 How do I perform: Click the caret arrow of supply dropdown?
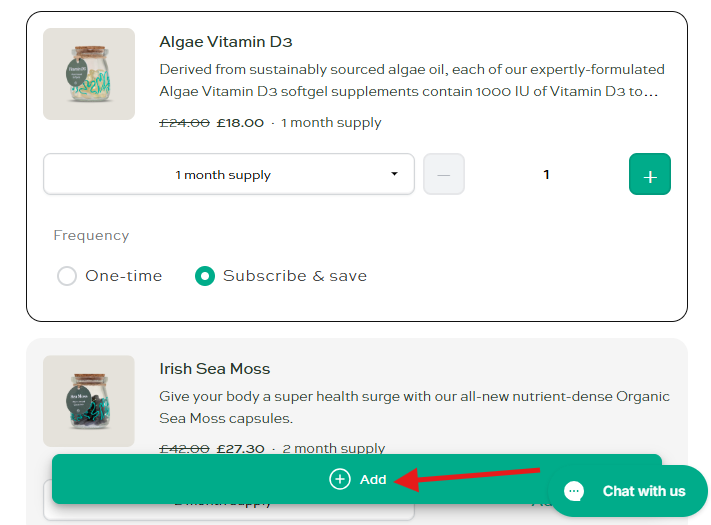pyautogui.click(x=394, y=175)
